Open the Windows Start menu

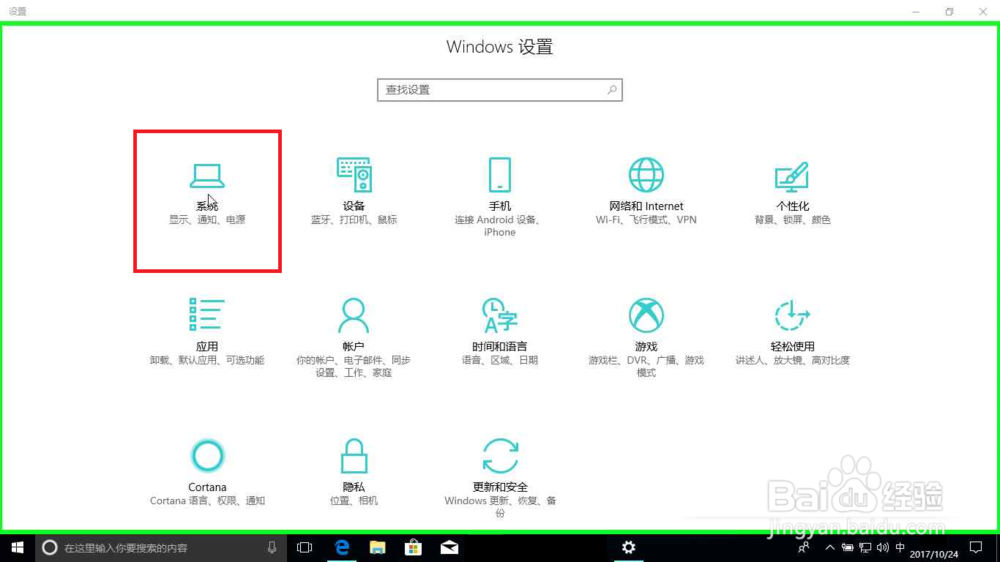tap(17, 547)
